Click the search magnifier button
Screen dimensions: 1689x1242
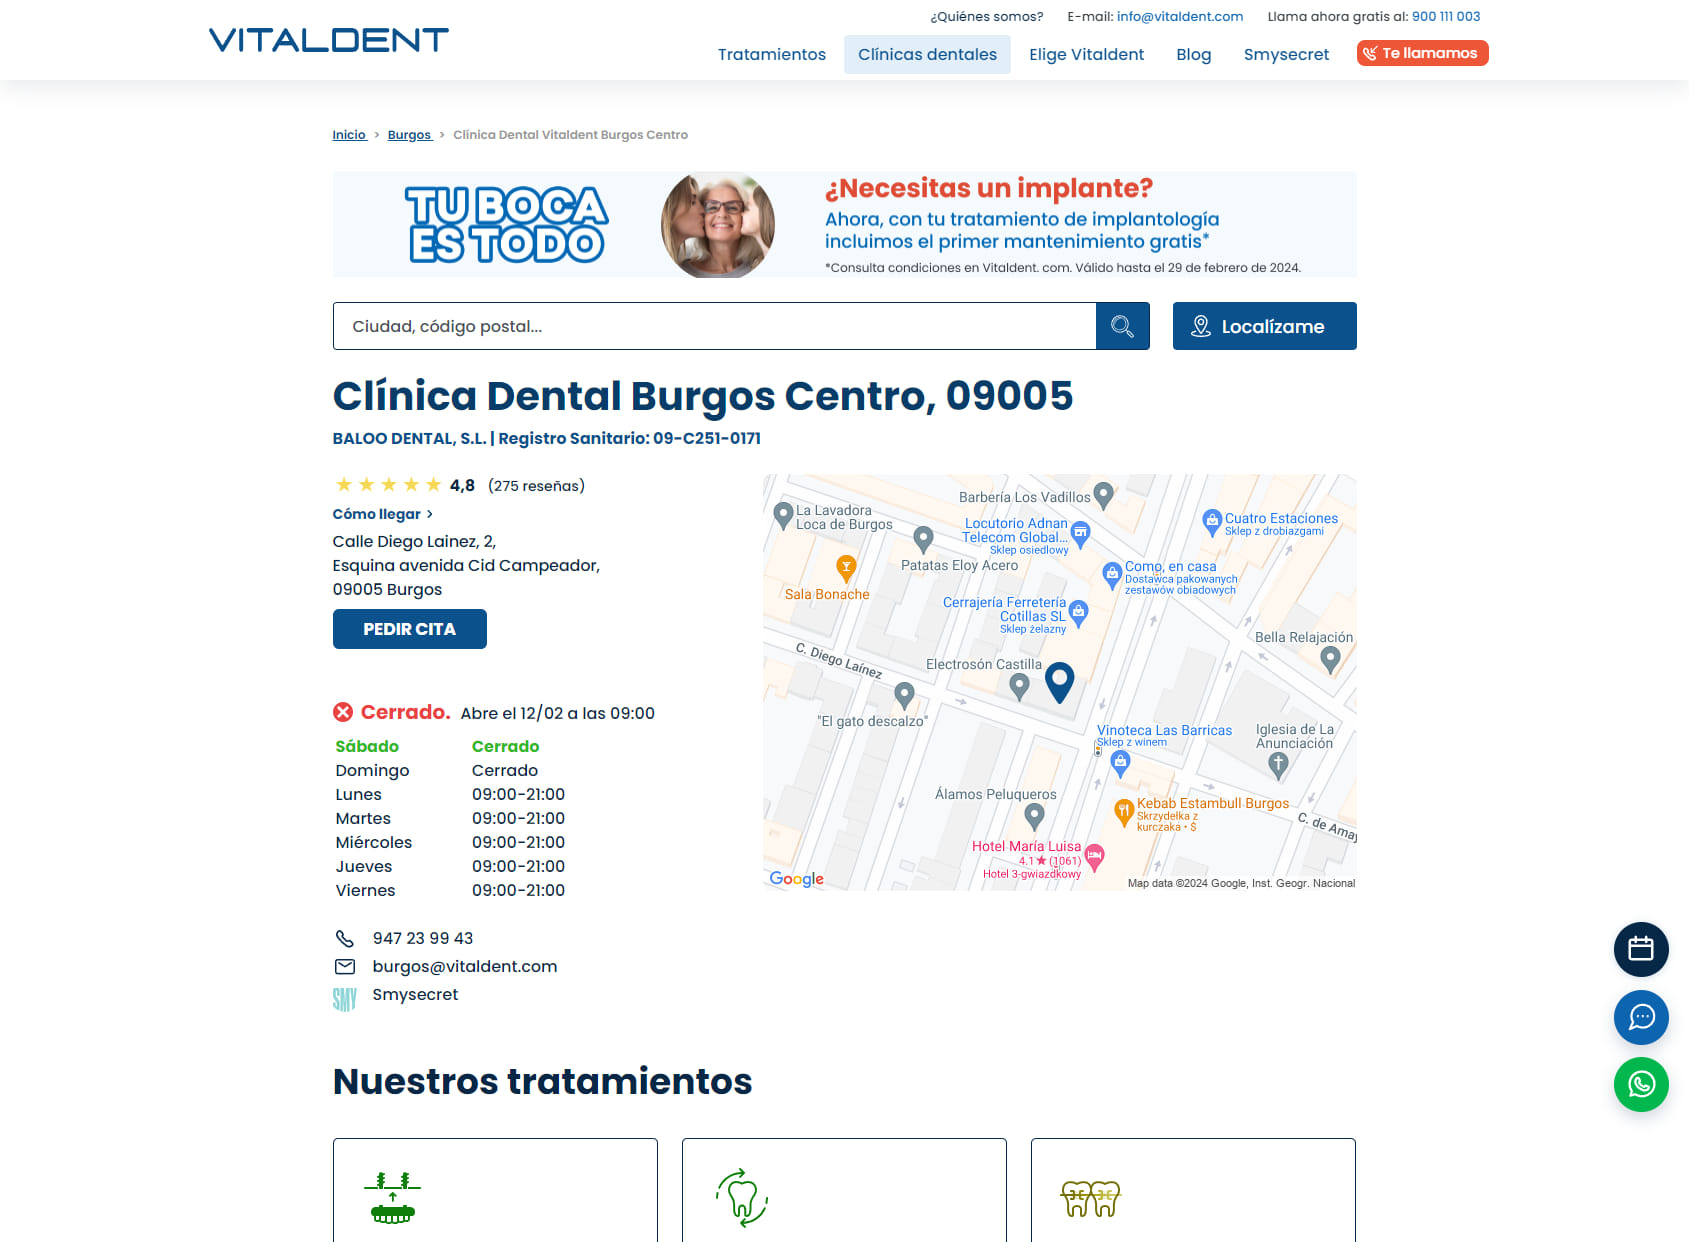(x=1122, y=326)
